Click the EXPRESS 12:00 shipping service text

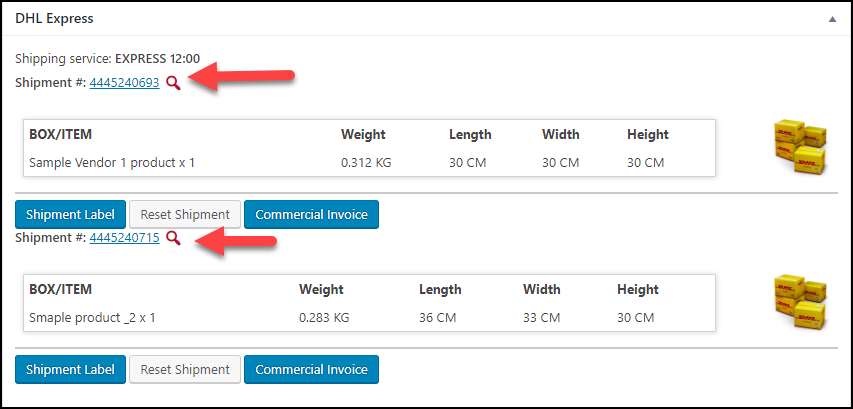point(157,58)
